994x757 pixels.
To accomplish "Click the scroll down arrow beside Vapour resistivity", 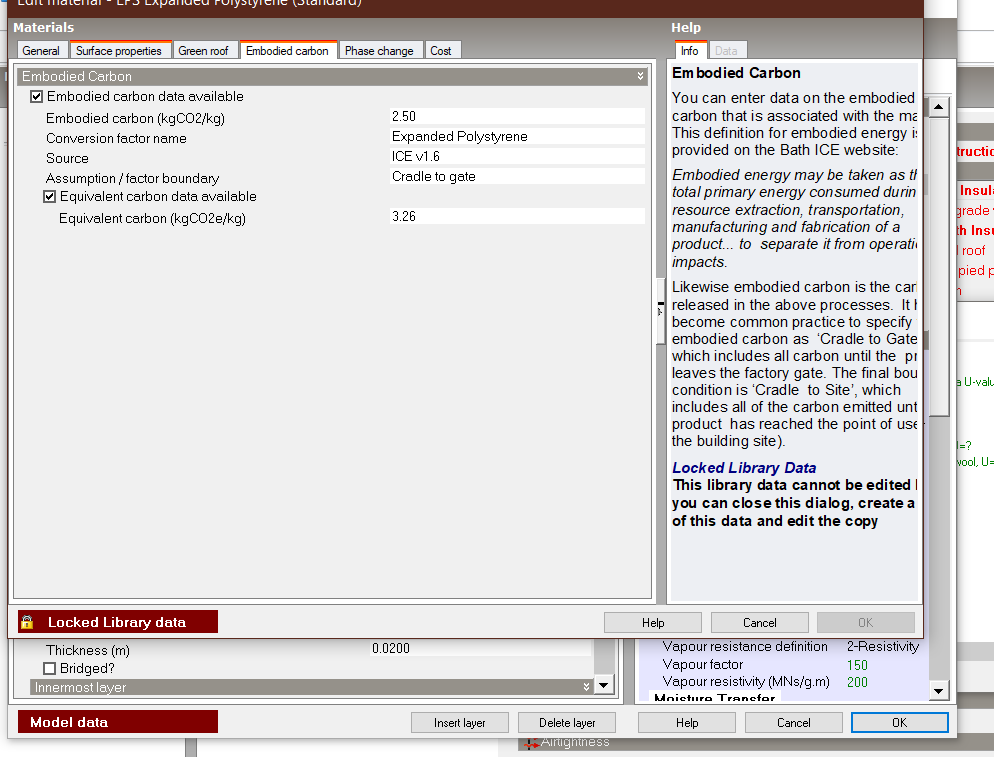I will pos(938,691).
